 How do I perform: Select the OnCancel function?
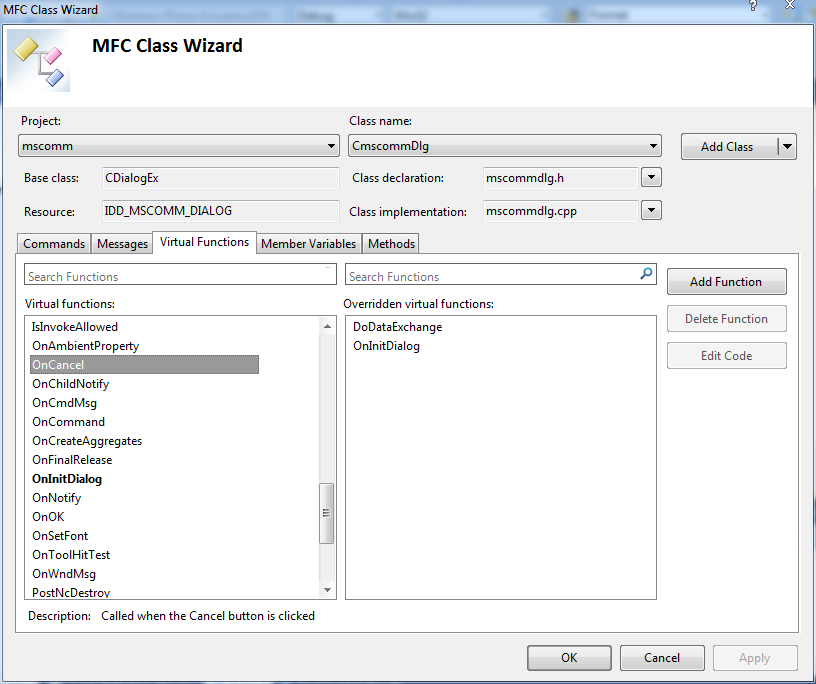pyautogui.click(x=144, y=365)
